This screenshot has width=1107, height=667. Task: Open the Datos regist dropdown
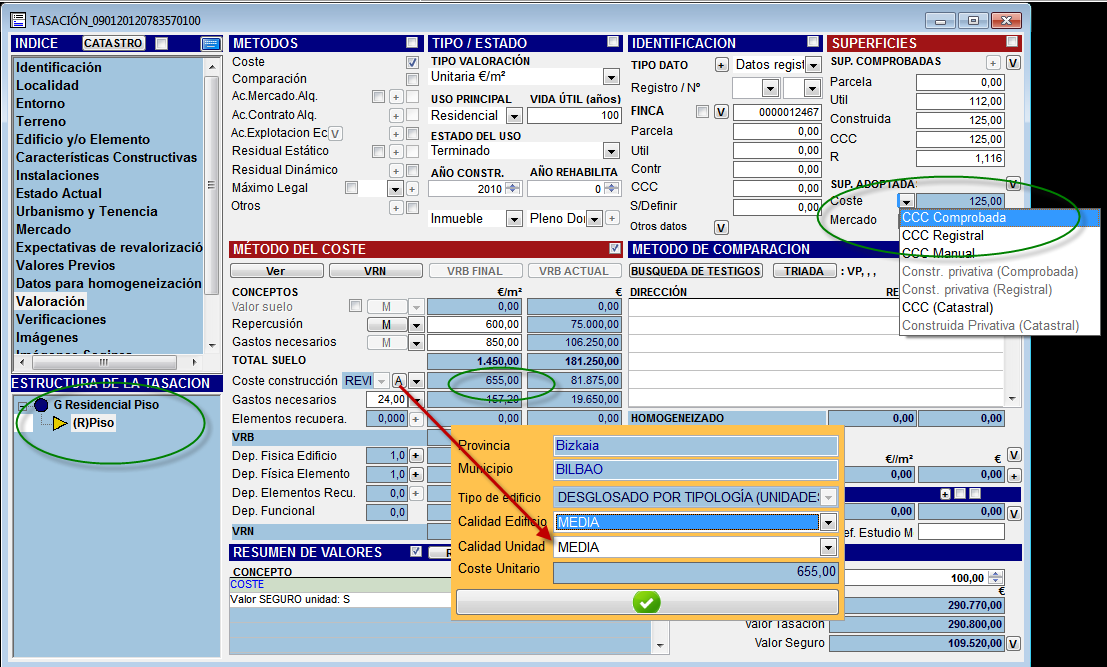point(813,66)
